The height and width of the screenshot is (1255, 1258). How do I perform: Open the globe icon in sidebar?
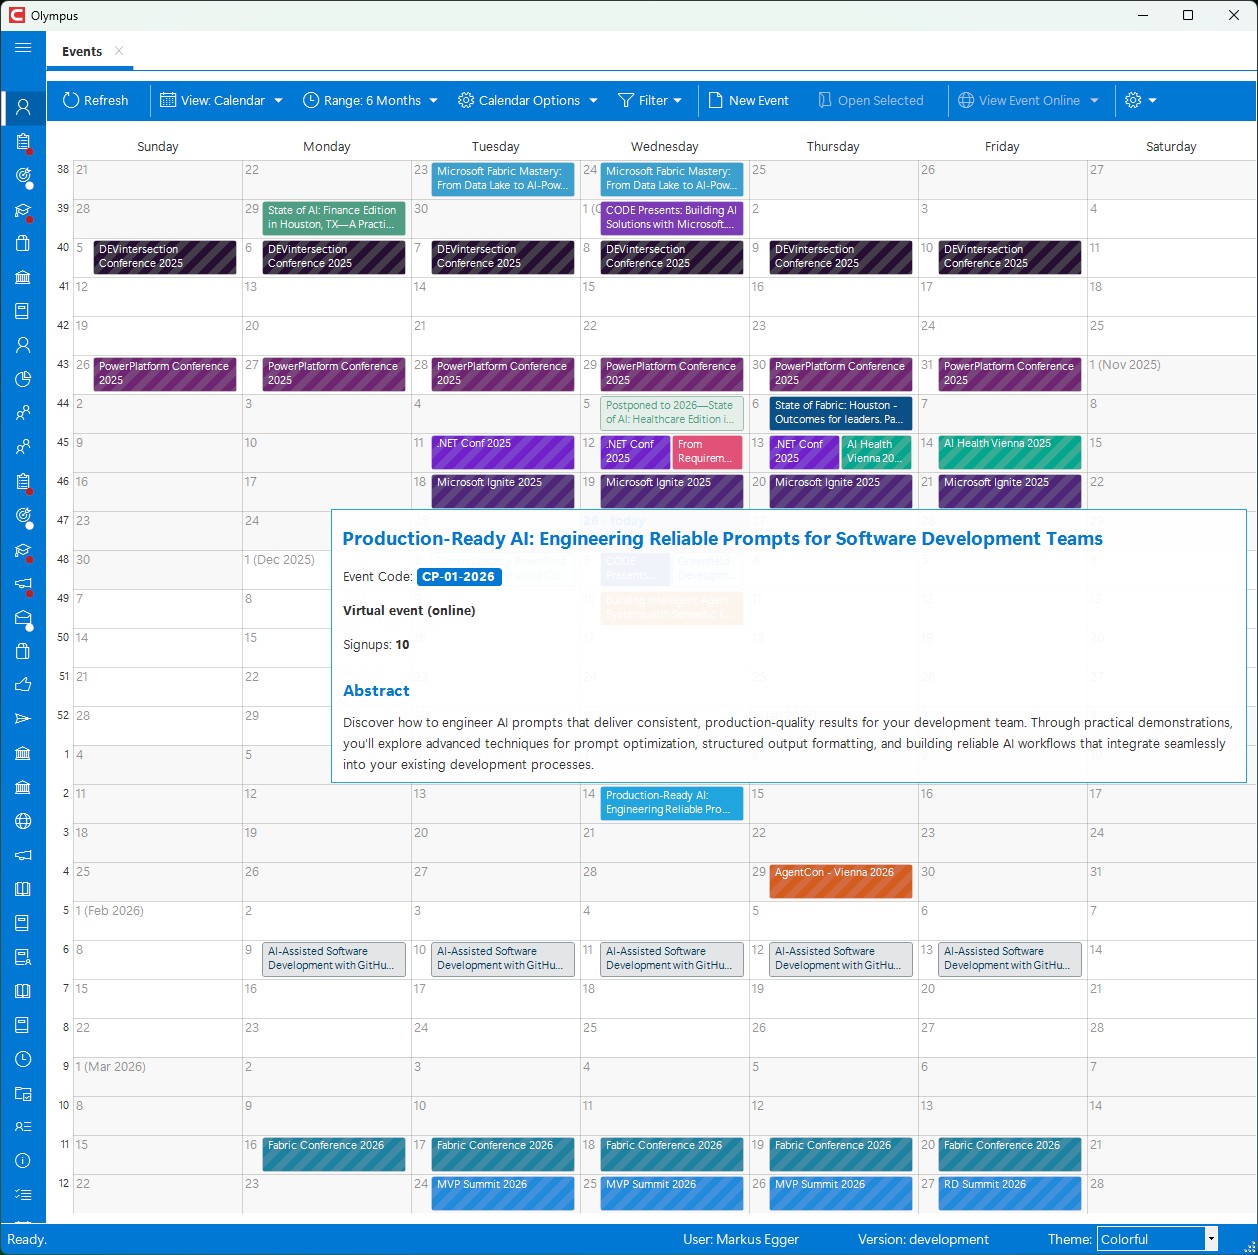coord(23,821)
